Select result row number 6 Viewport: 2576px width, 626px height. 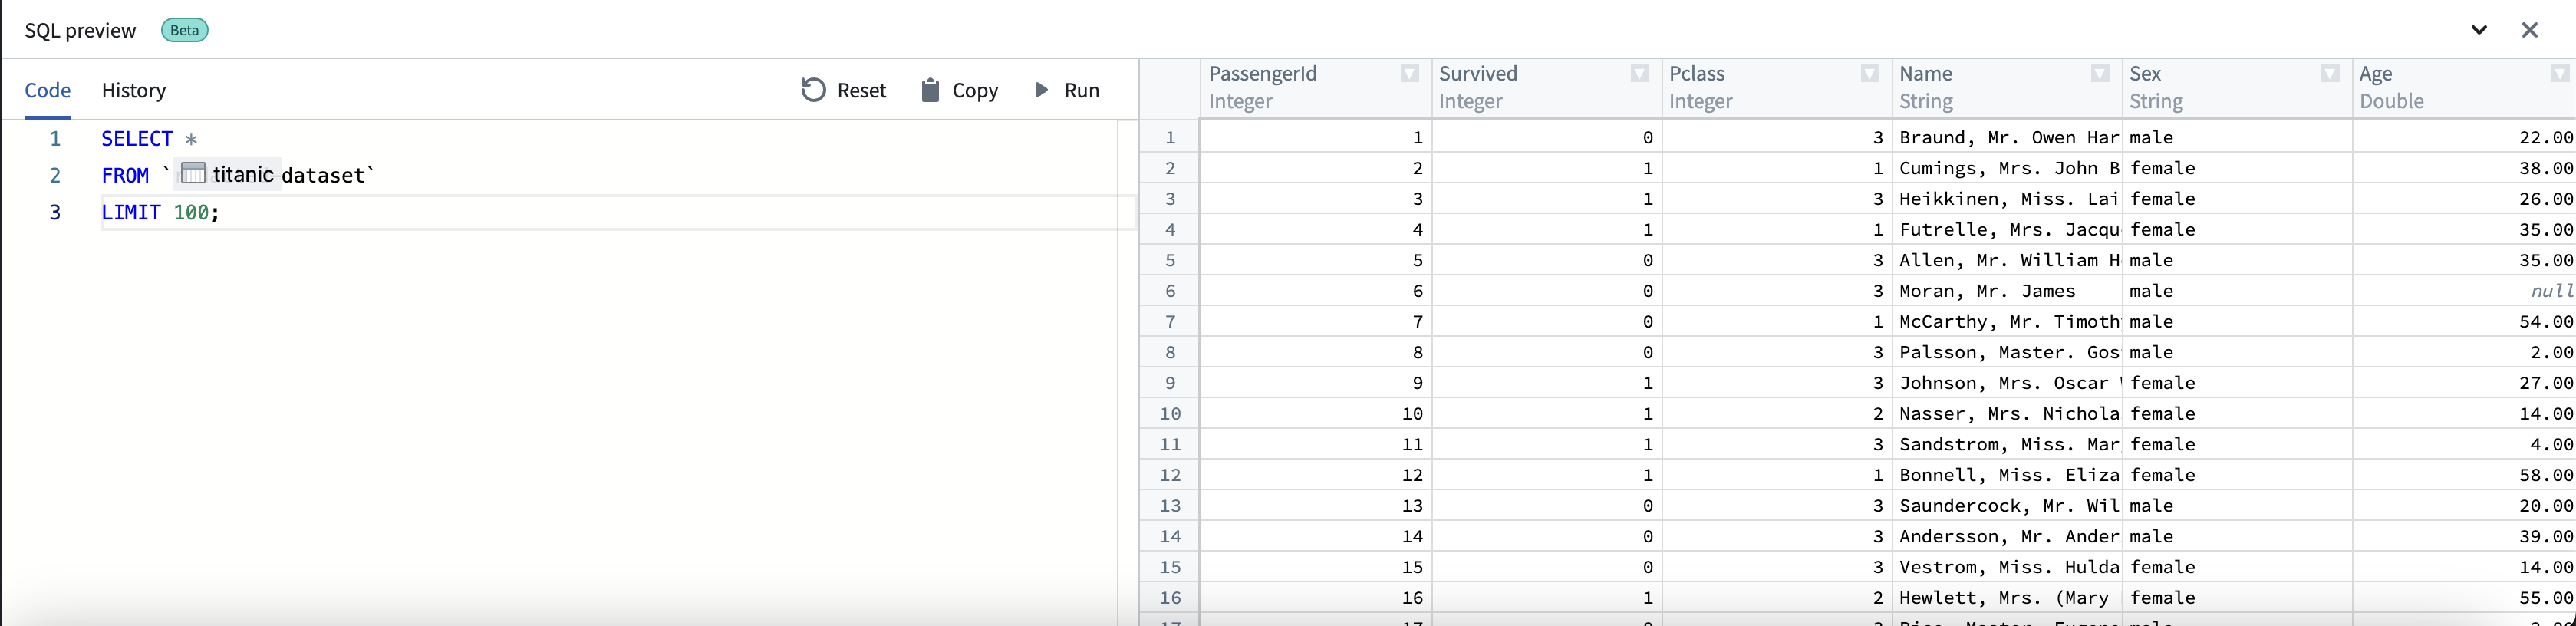tap(1170, 291)
